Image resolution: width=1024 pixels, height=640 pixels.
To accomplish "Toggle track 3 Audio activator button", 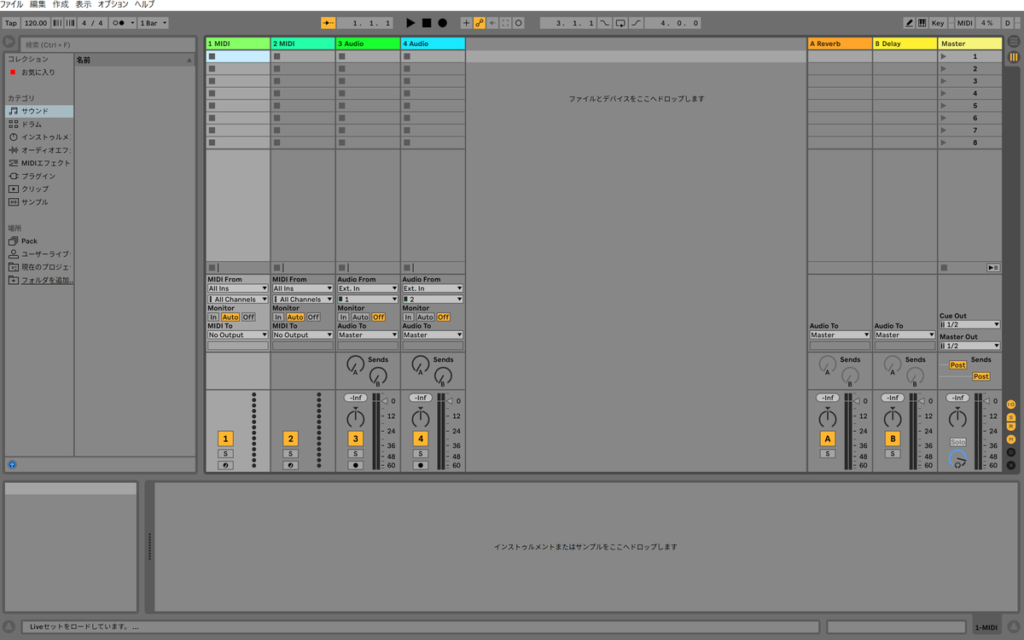I will pos(355,439).
